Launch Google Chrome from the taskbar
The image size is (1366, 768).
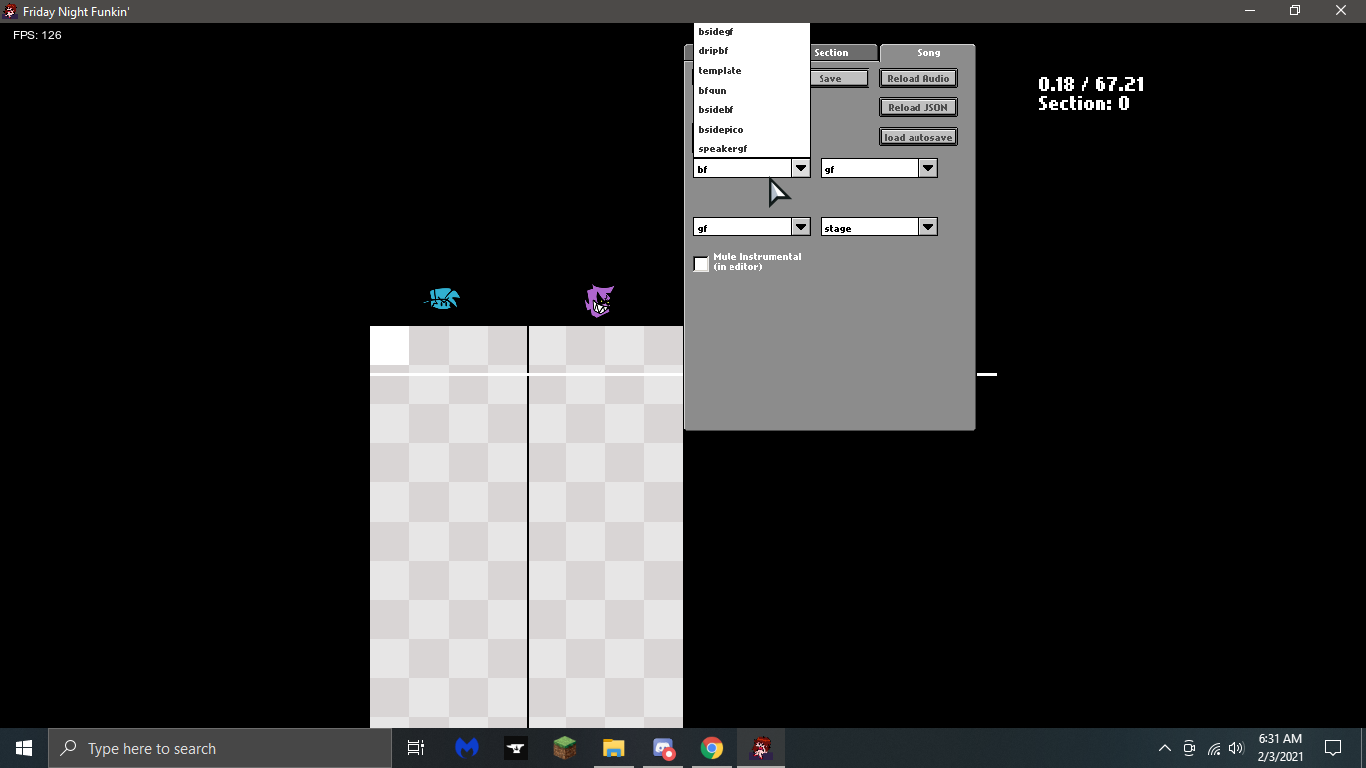click(x=711, y=748)
